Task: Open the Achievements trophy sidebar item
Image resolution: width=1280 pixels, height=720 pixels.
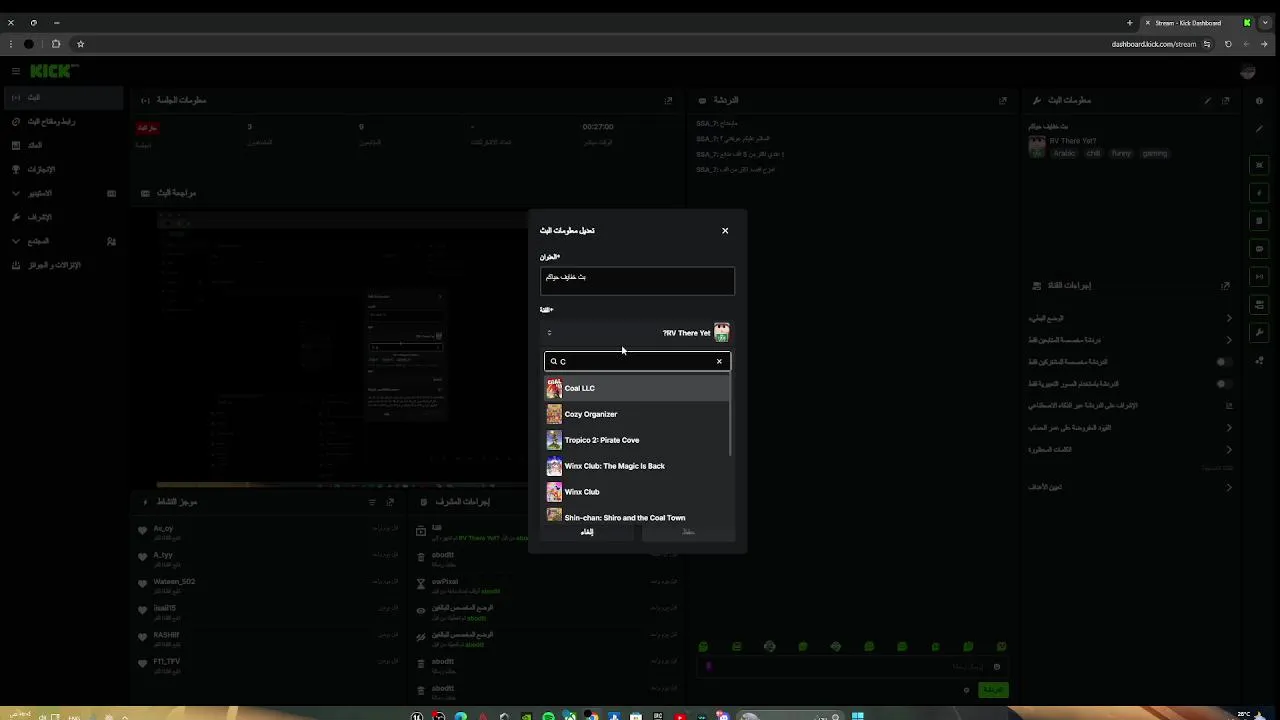Action: [62, 169]
